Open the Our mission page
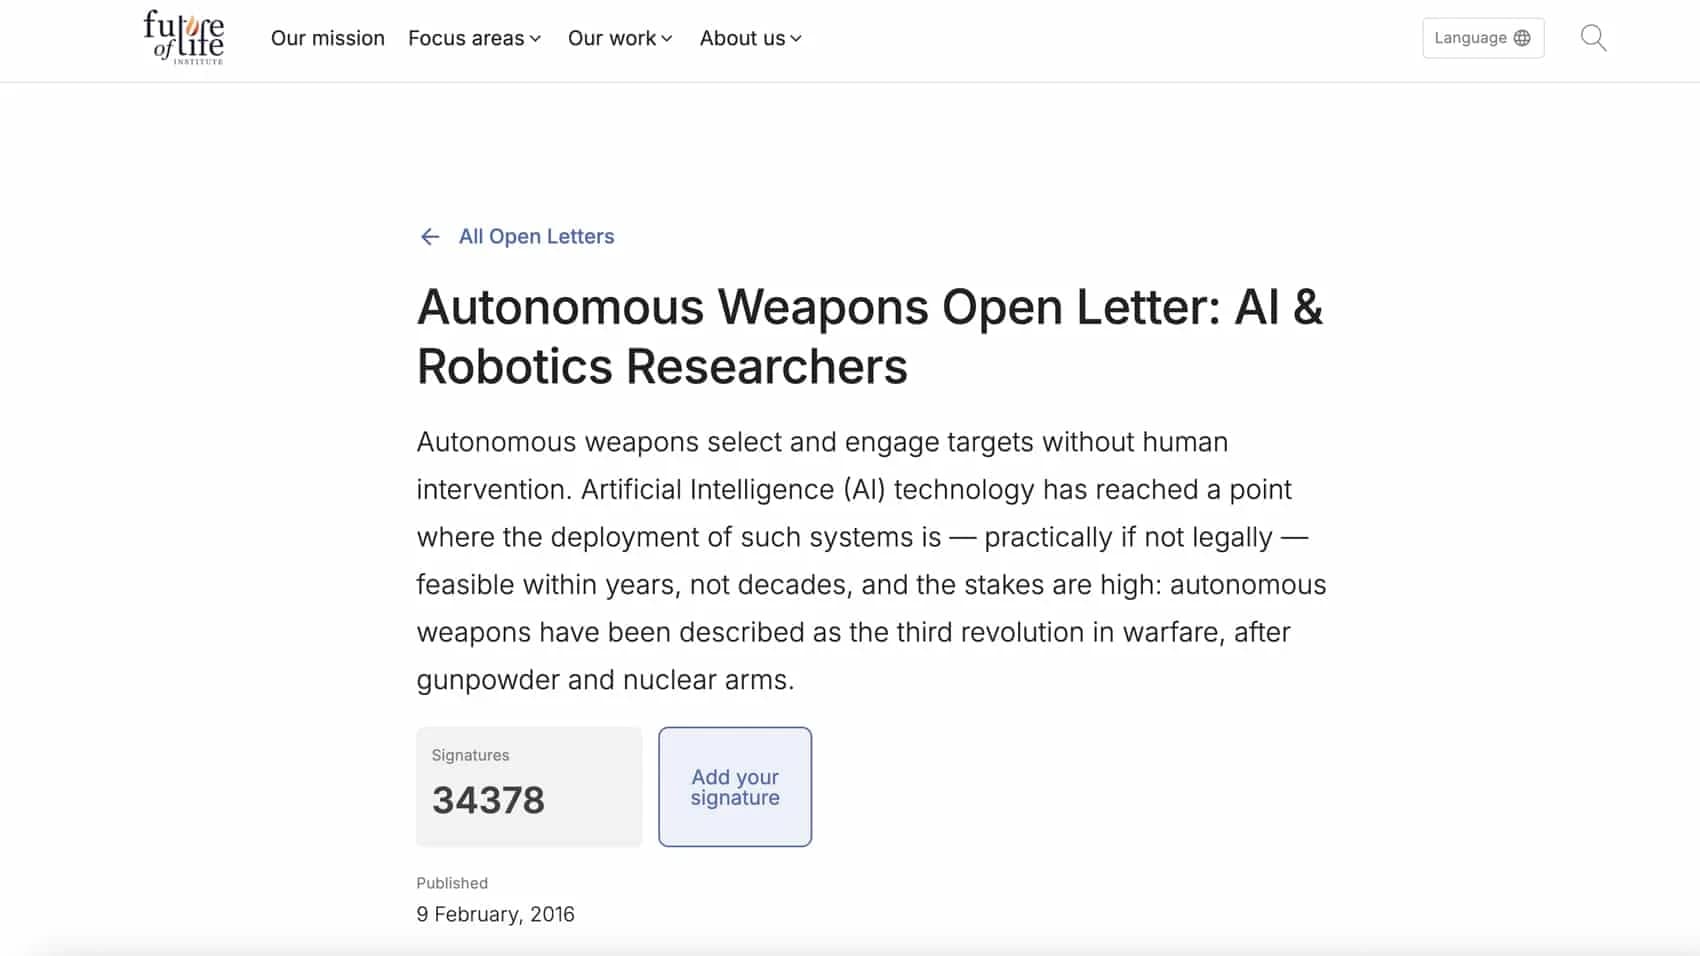 [x=327, y=38]
